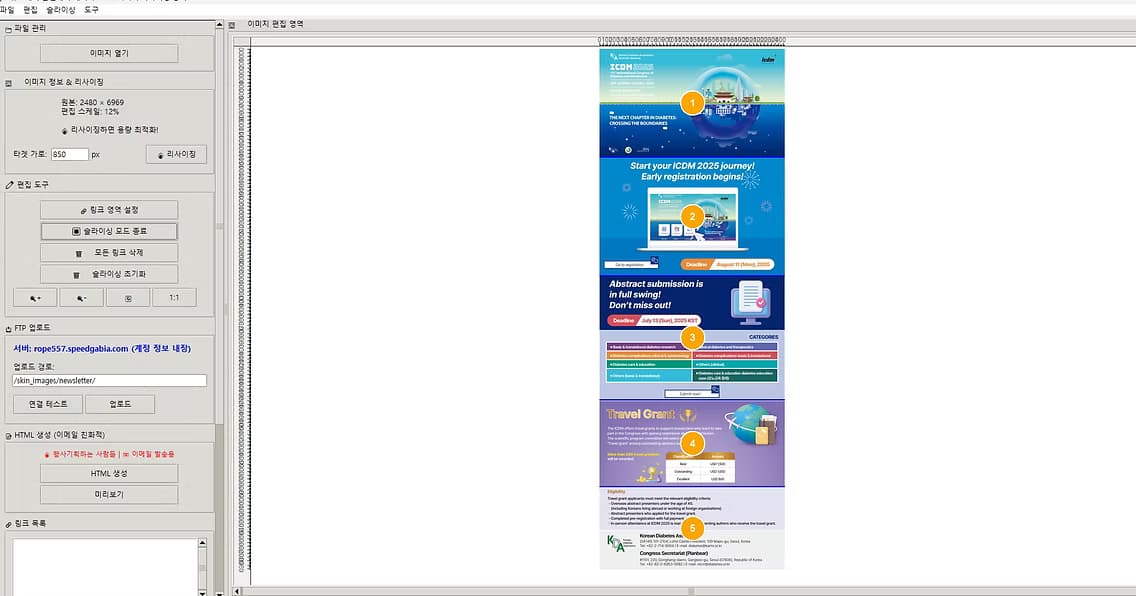
Task: Click left panel scrollbar up arrow
Action: tap(219, 25)
